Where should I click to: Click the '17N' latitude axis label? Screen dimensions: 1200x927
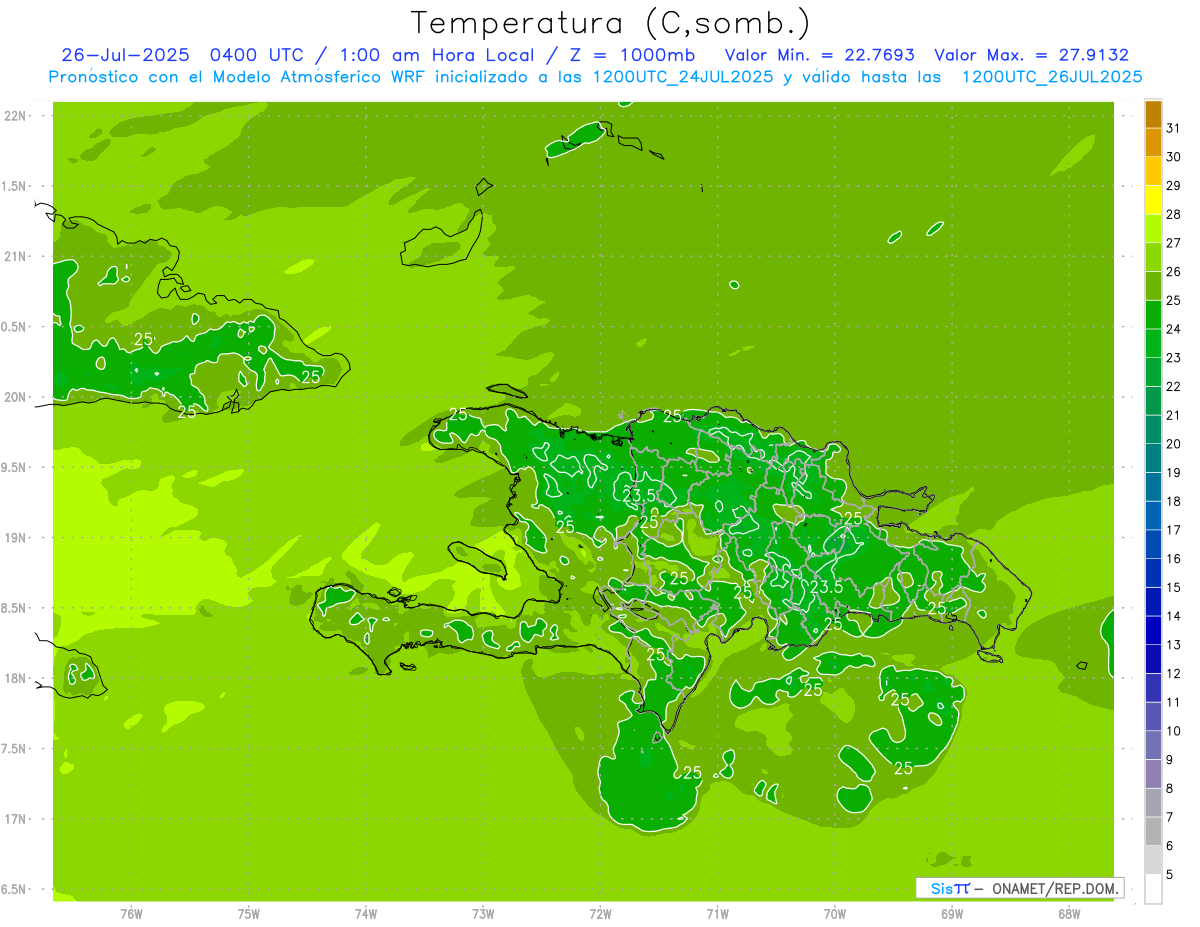[x=17, y=819]
